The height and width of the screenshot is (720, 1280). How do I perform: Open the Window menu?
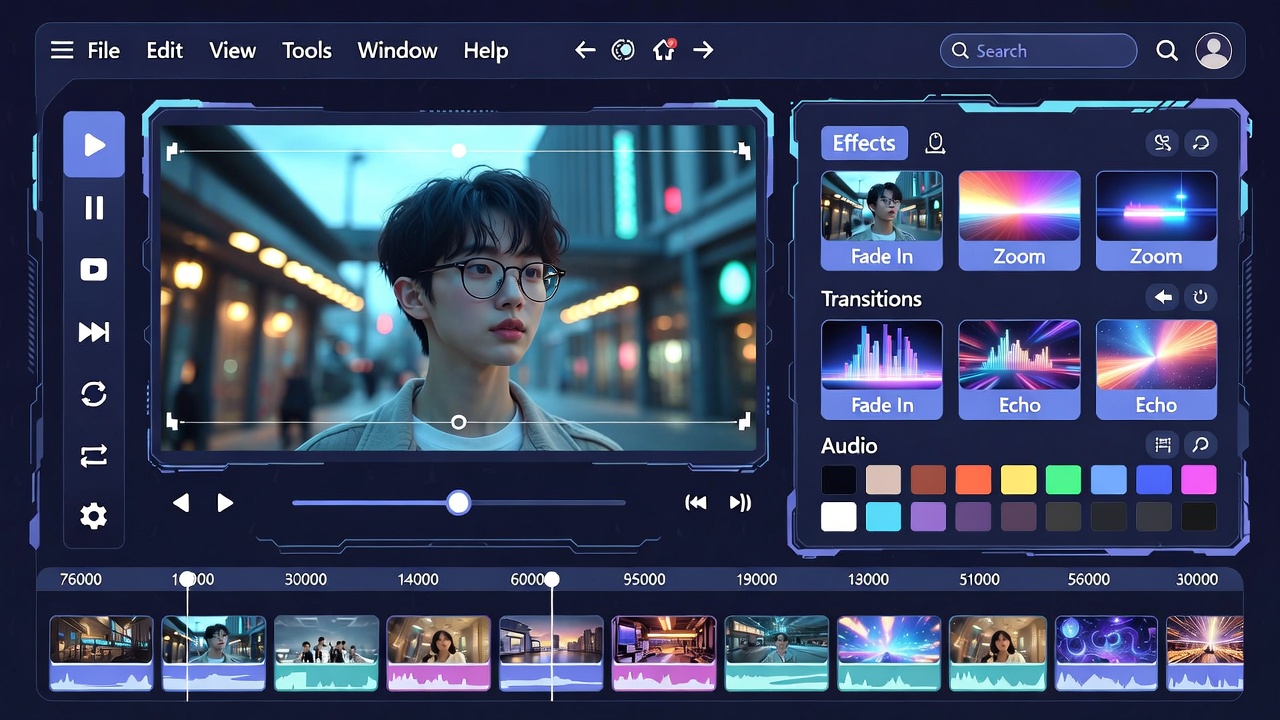[x=397, y=50]
